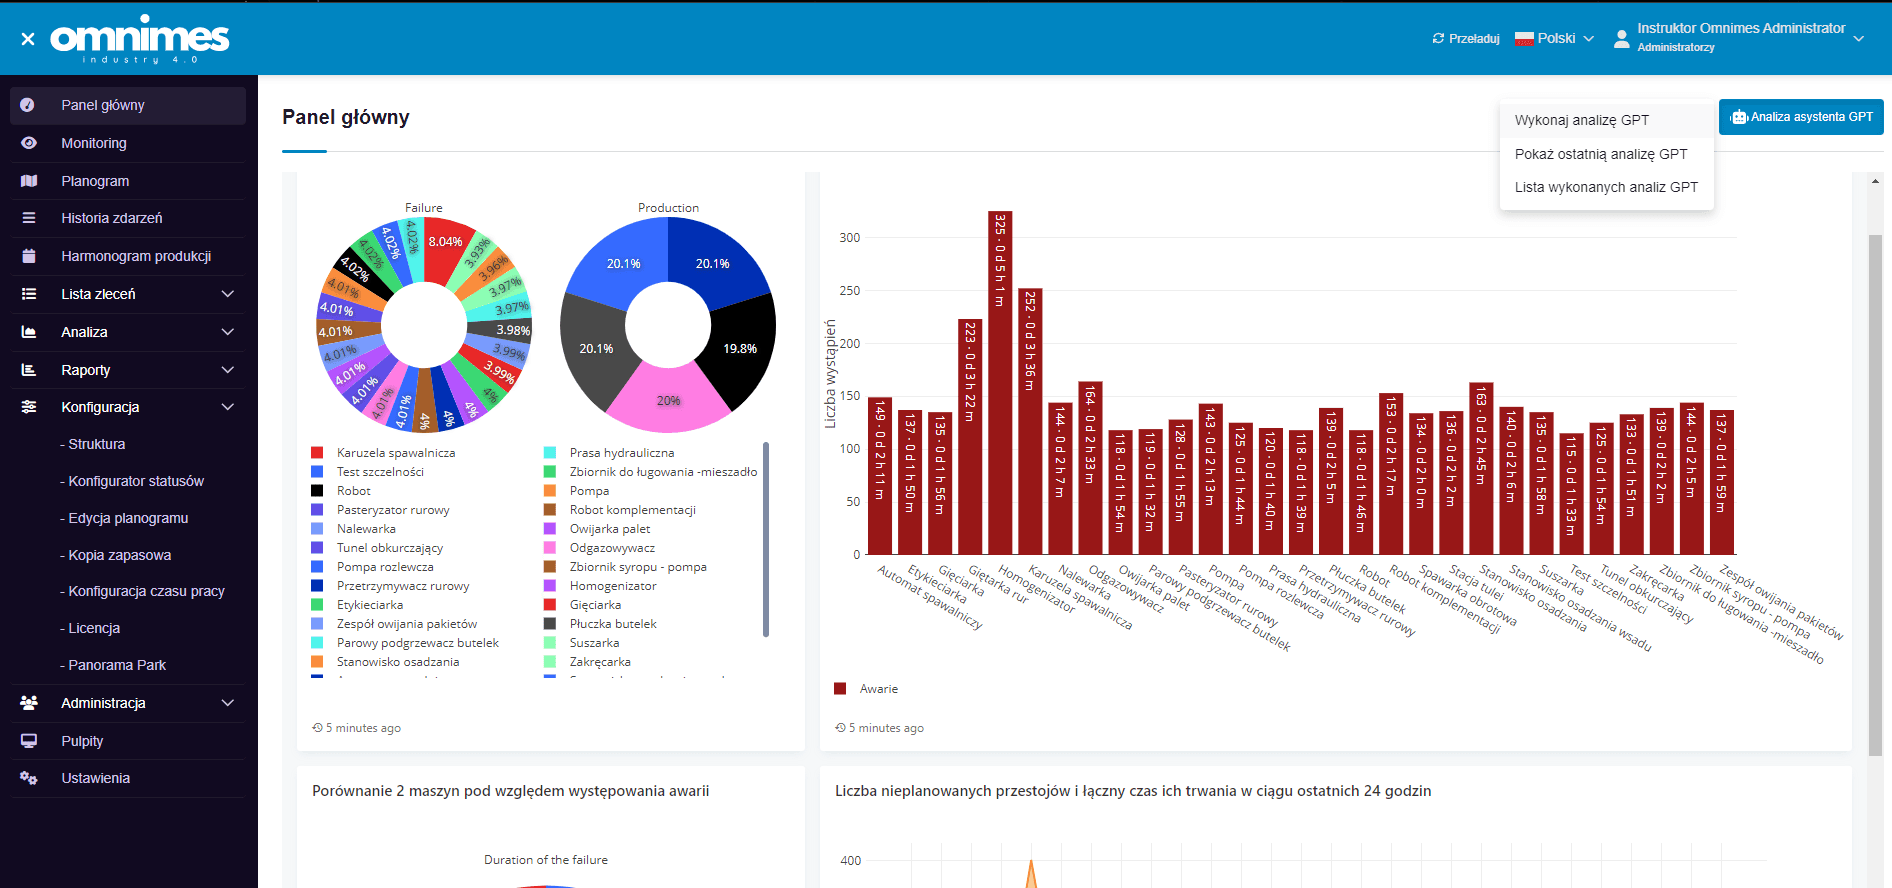Screen dimensions: 1892x888
Task: Close the sidebar with the X icon
Action: click(28, 39)
